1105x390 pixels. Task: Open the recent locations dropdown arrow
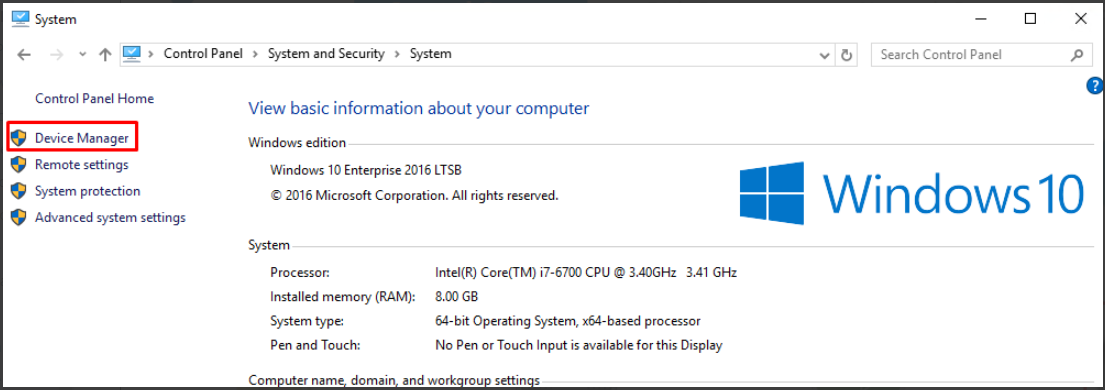82,54
